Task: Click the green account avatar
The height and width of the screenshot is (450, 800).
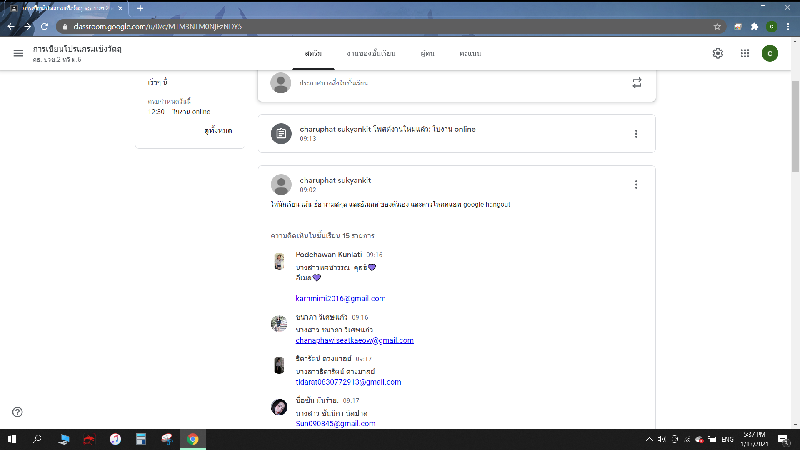Action: click(769, 53)
